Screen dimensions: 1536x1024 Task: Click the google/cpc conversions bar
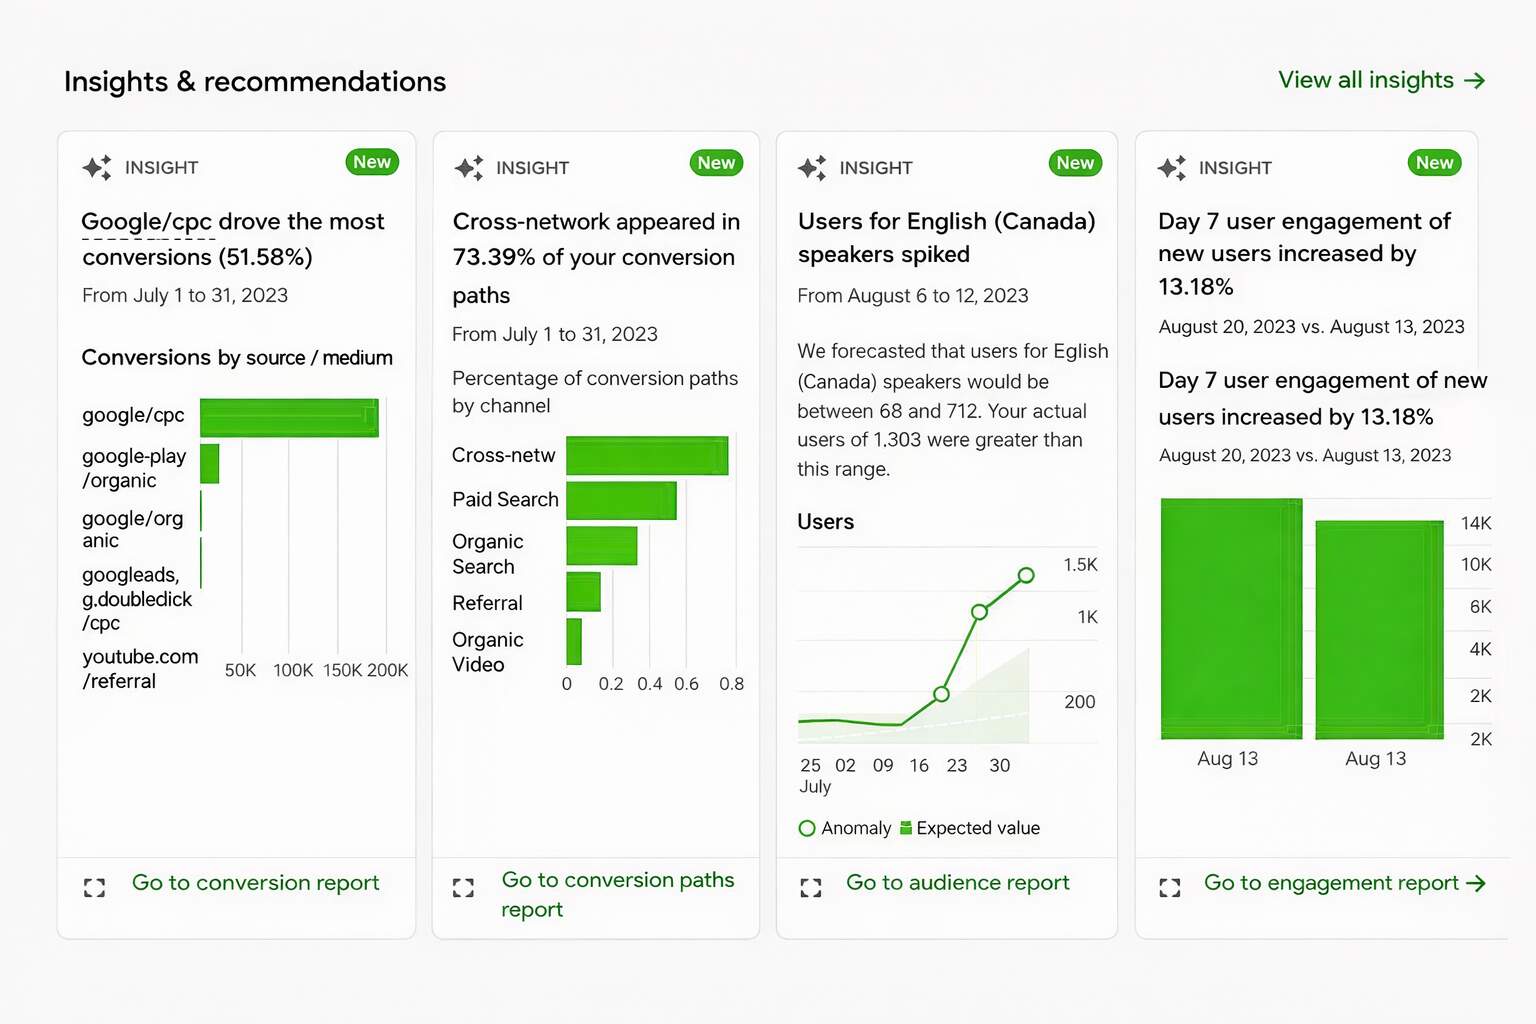289,417
